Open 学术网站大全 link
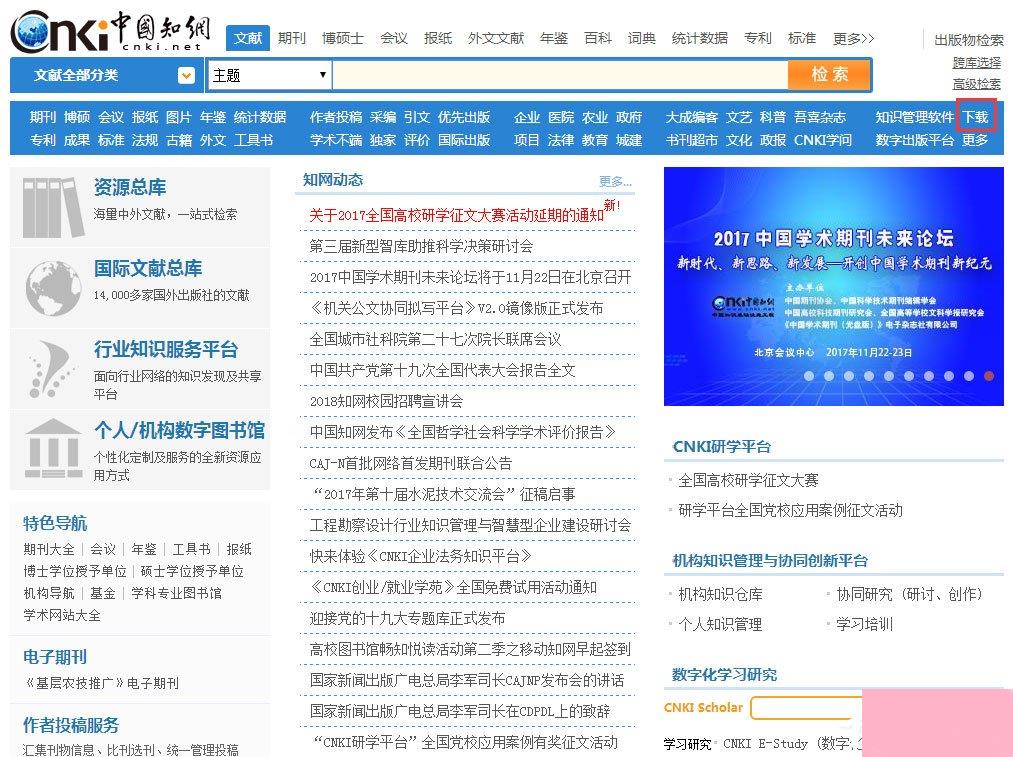1013x757 pixels. 62,615
